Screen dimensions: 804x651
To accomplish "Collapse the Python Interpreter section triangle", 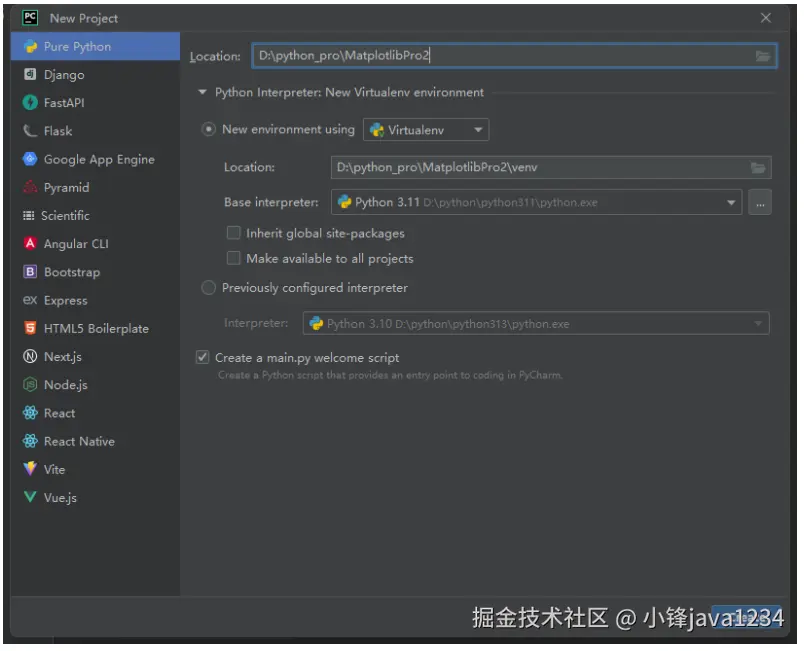I will click(203, 92).
